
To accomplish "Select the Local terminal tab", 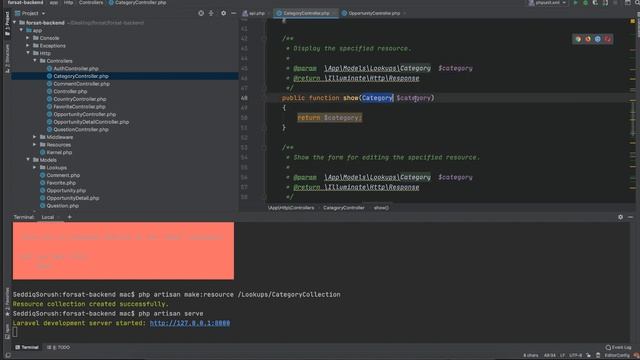I will tap(48, 217).
